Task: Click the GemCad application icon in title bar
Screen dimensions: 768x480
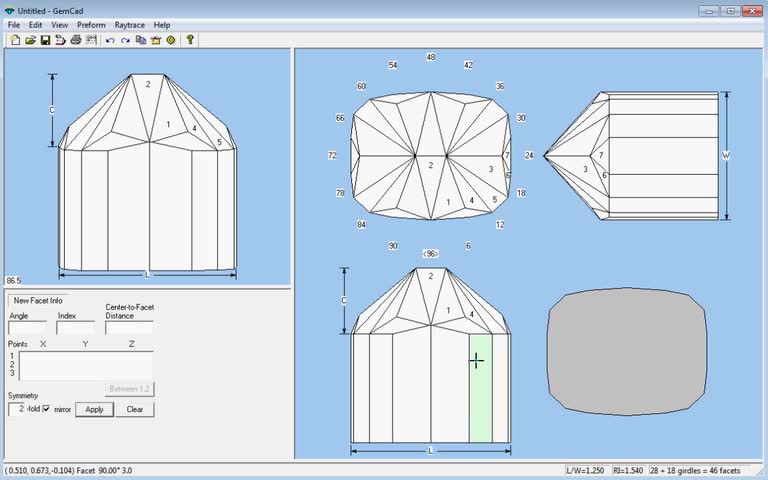Action: (x=9, y=11)
